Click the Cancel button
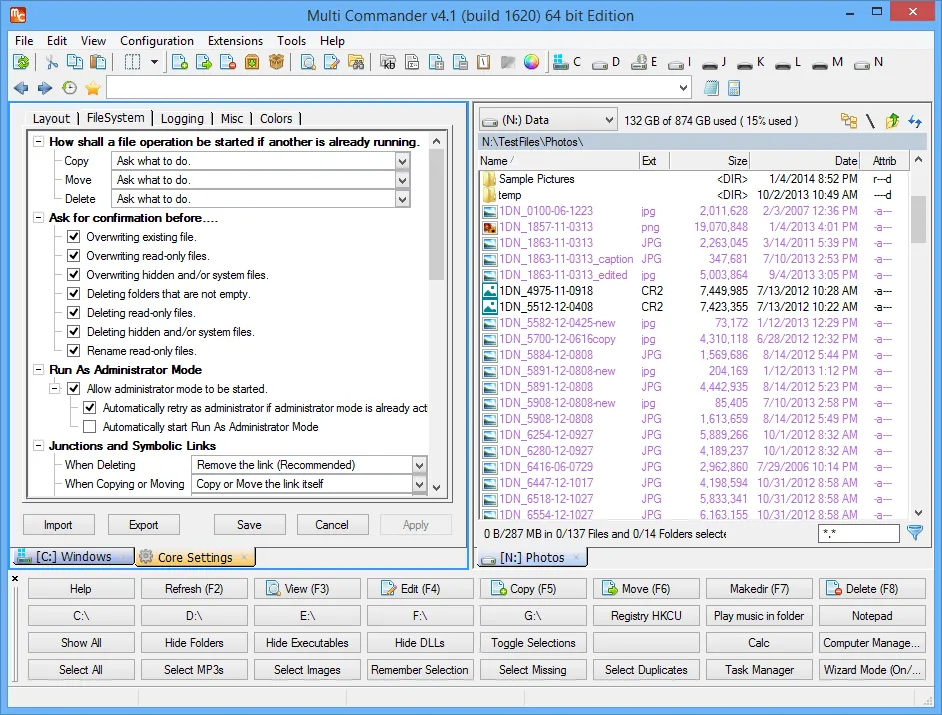Screen dimensions: 942x715 pyautogui.click(x=332, y=525)
